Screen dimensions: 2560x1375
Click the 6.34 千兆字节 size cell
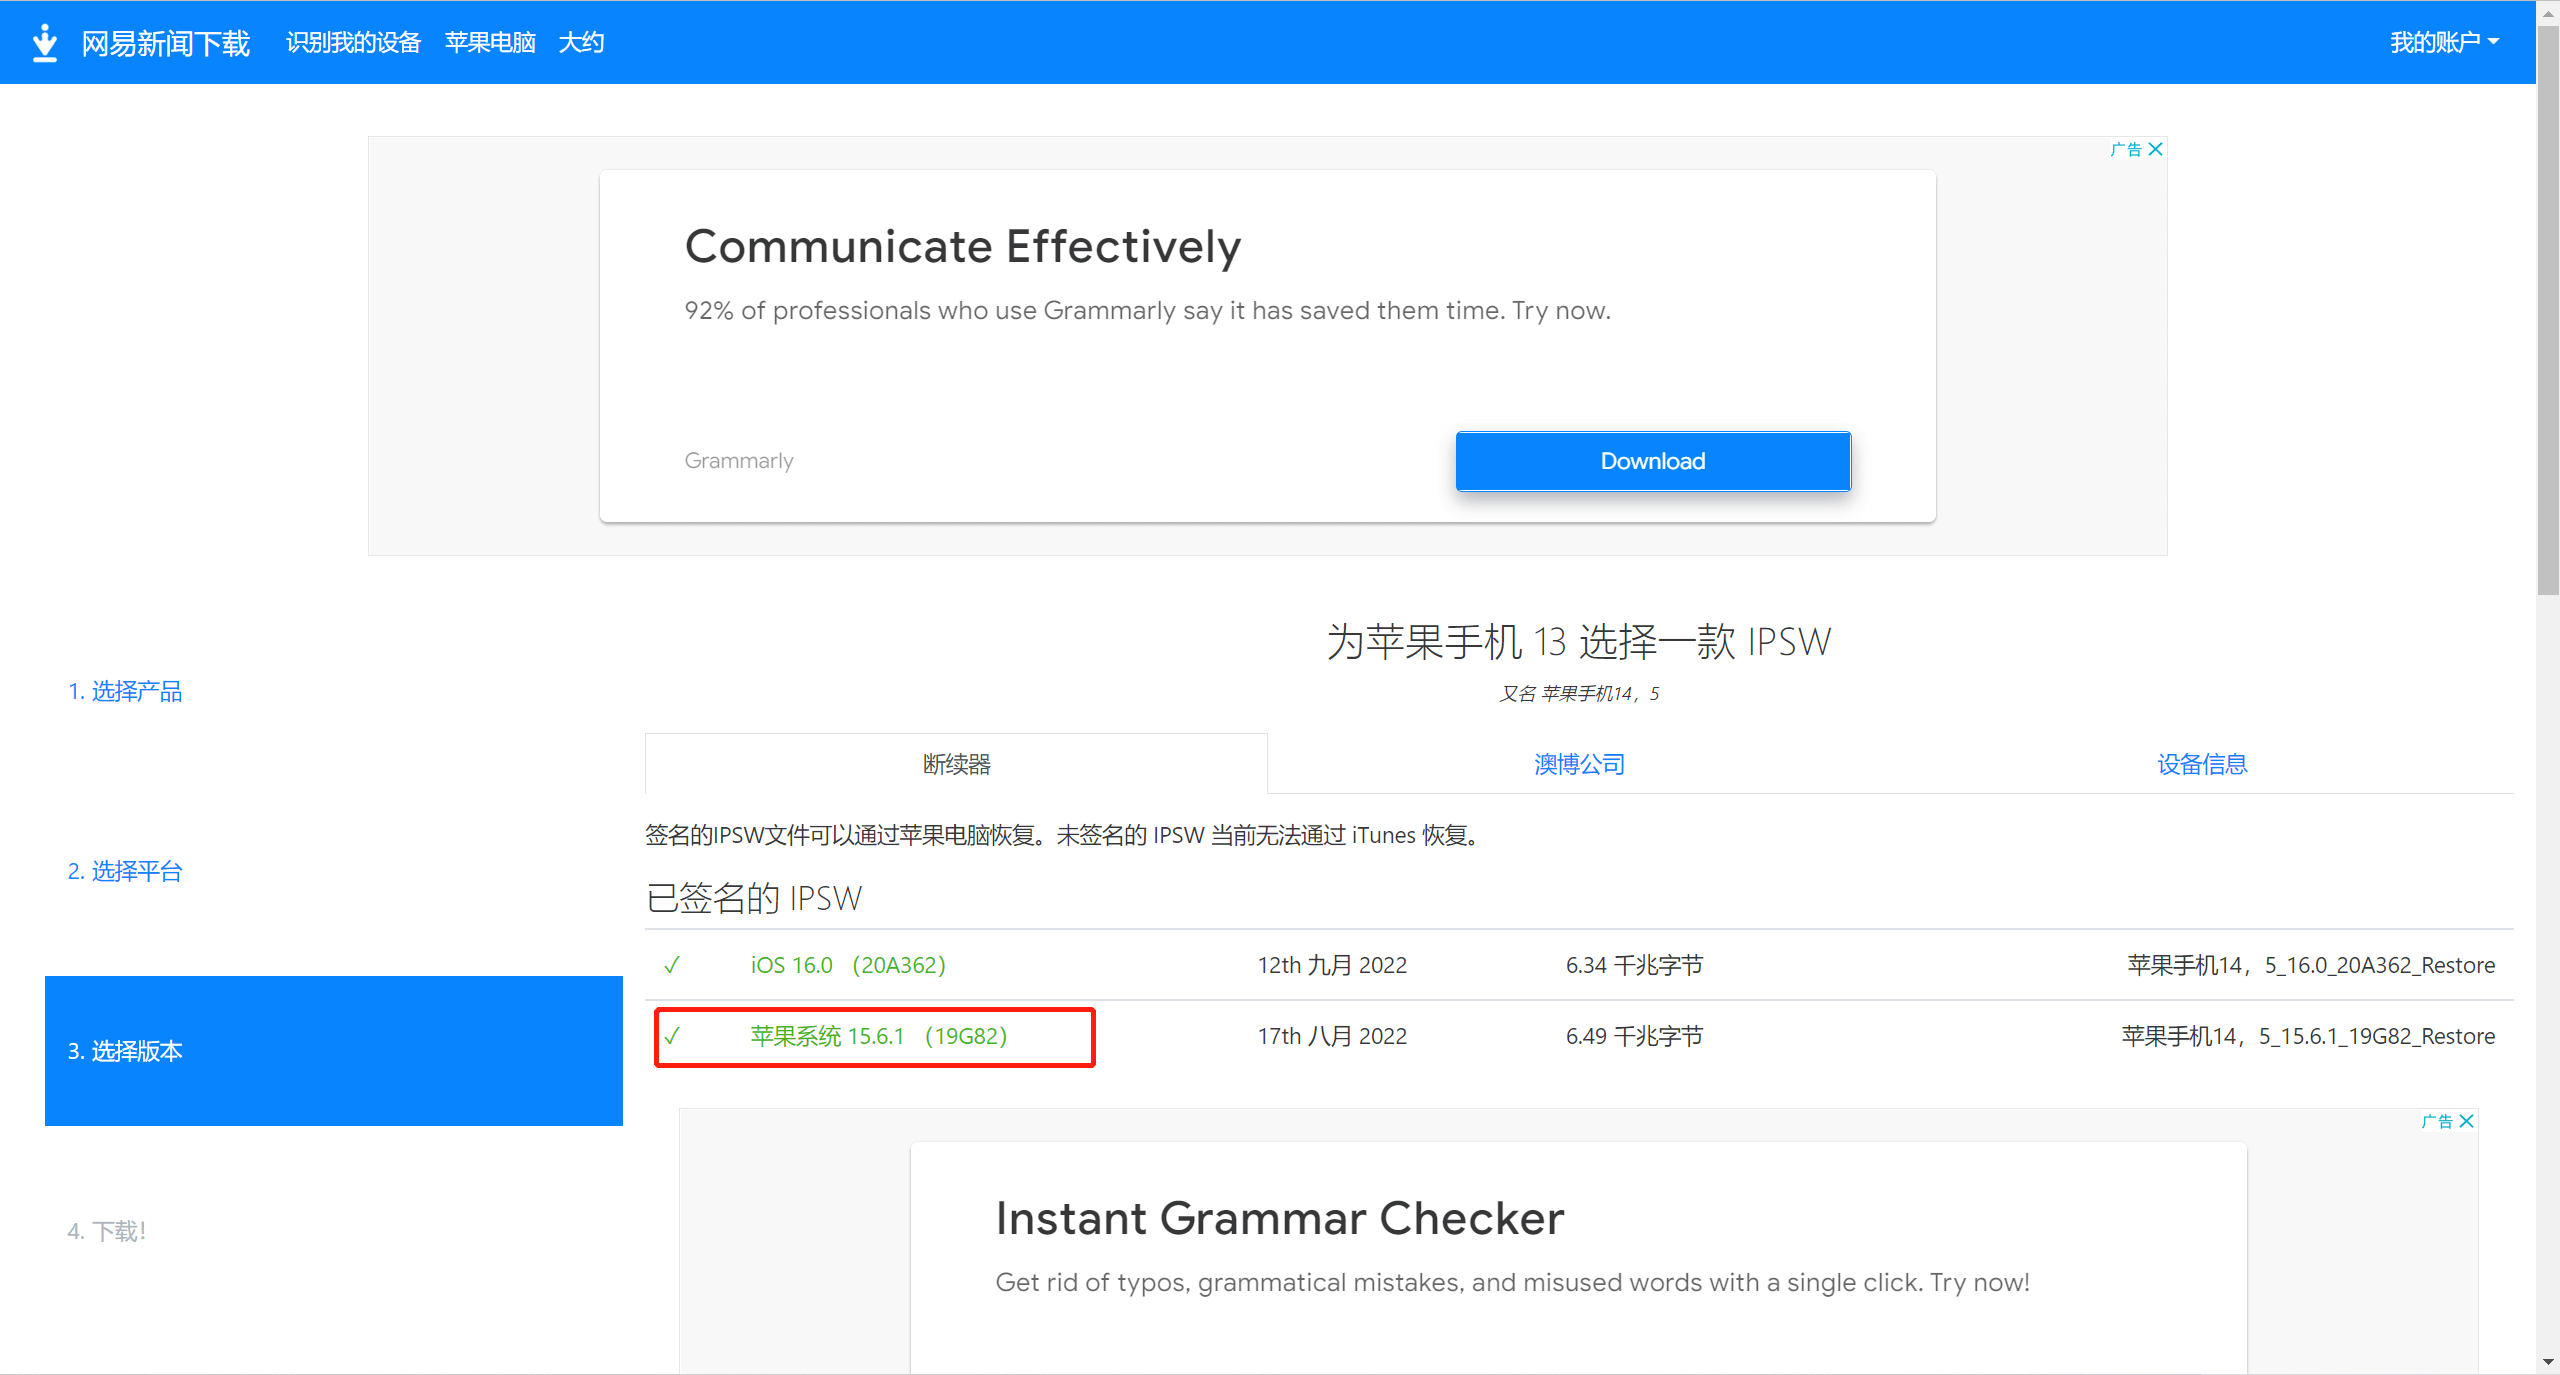point(1634,965)
